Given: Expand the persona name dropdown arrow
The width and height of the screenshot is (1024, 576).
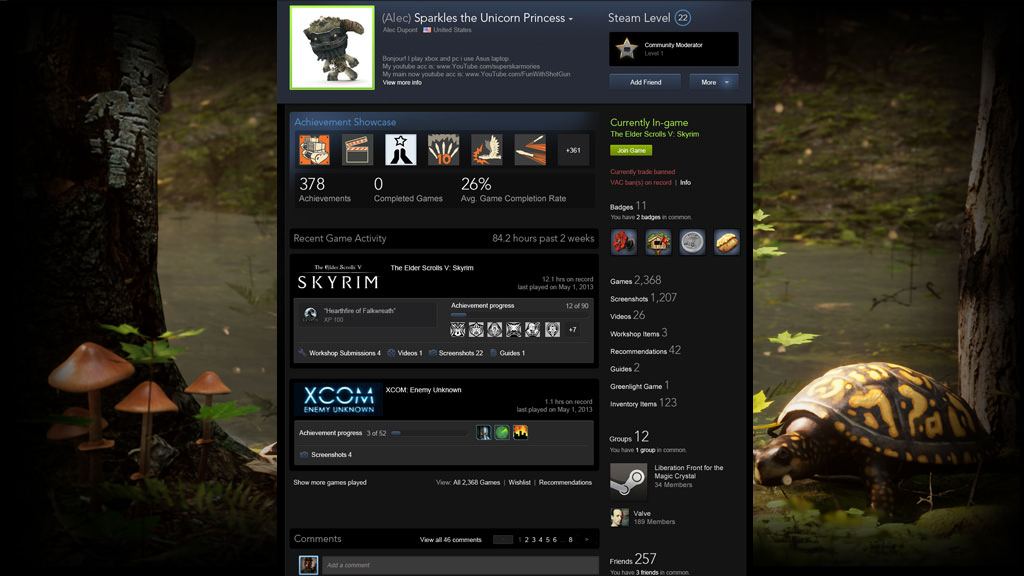Looking at the screenshot, I should pos(571,20).
